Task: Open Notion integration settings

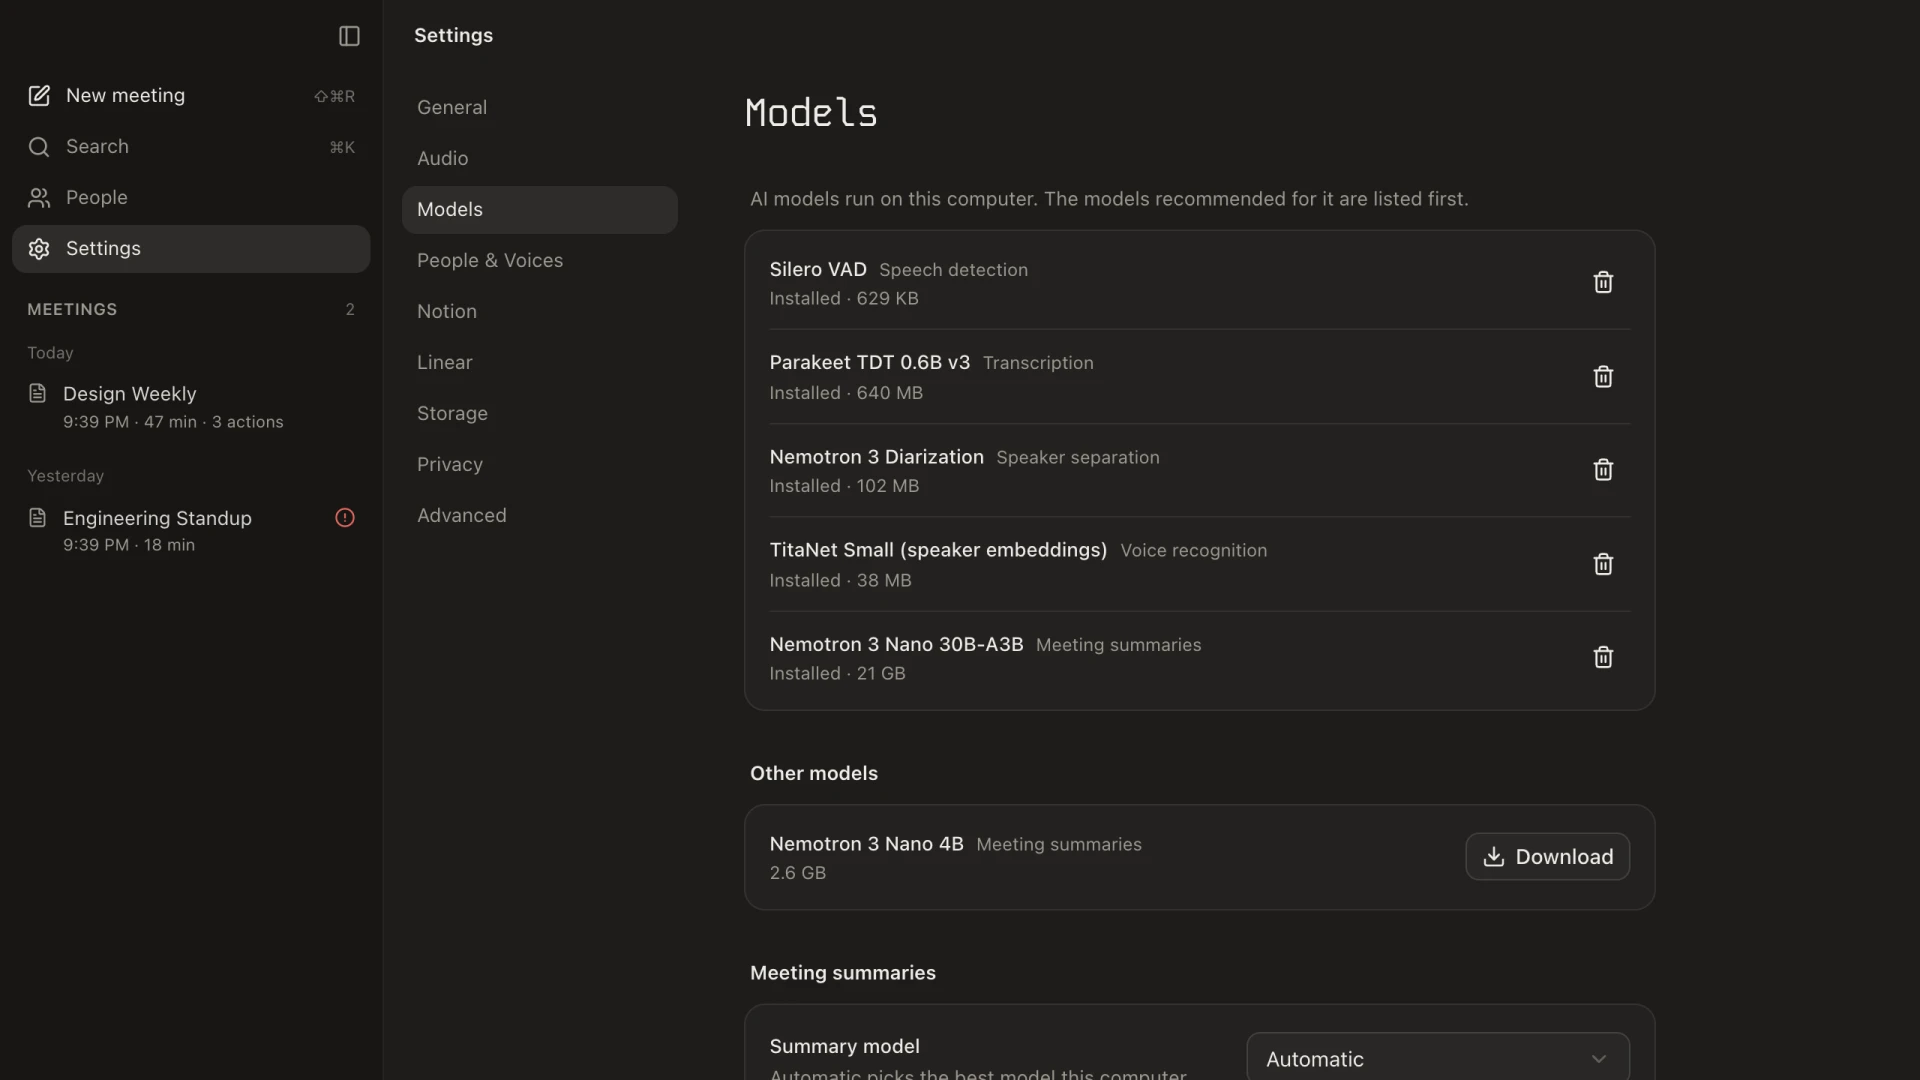Action: coord(540,311)
